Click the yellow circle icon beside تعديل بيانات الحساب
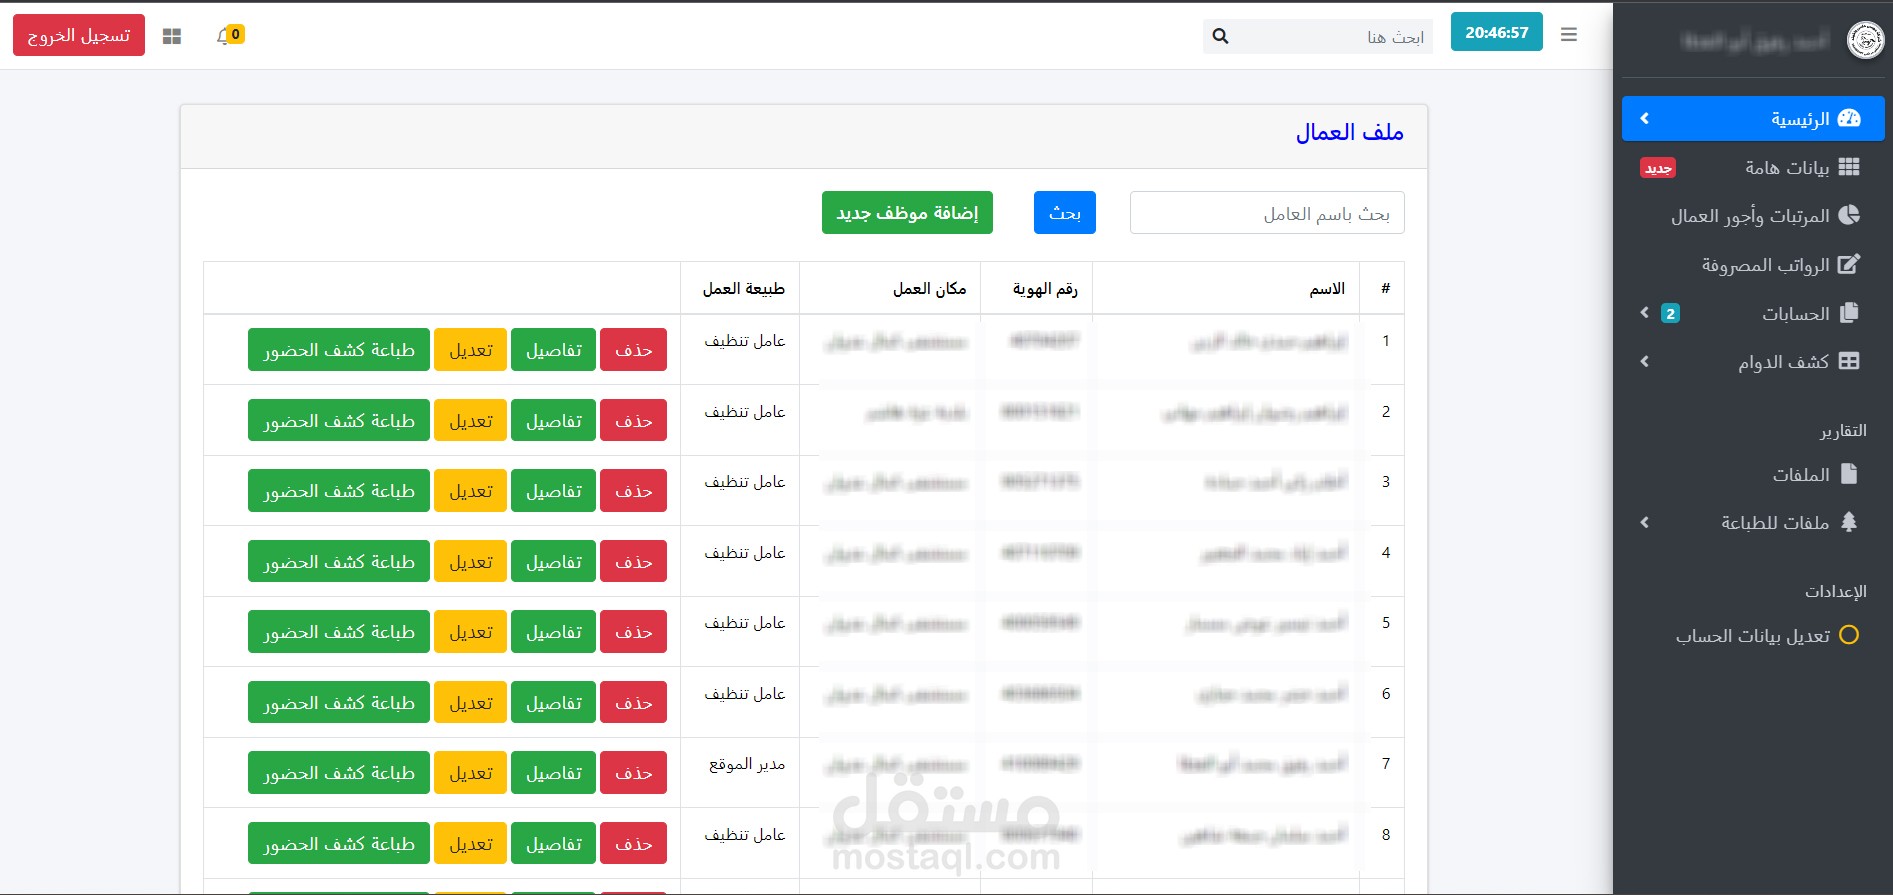Screen dimensions: 1893x895 tap(1849, 635)
